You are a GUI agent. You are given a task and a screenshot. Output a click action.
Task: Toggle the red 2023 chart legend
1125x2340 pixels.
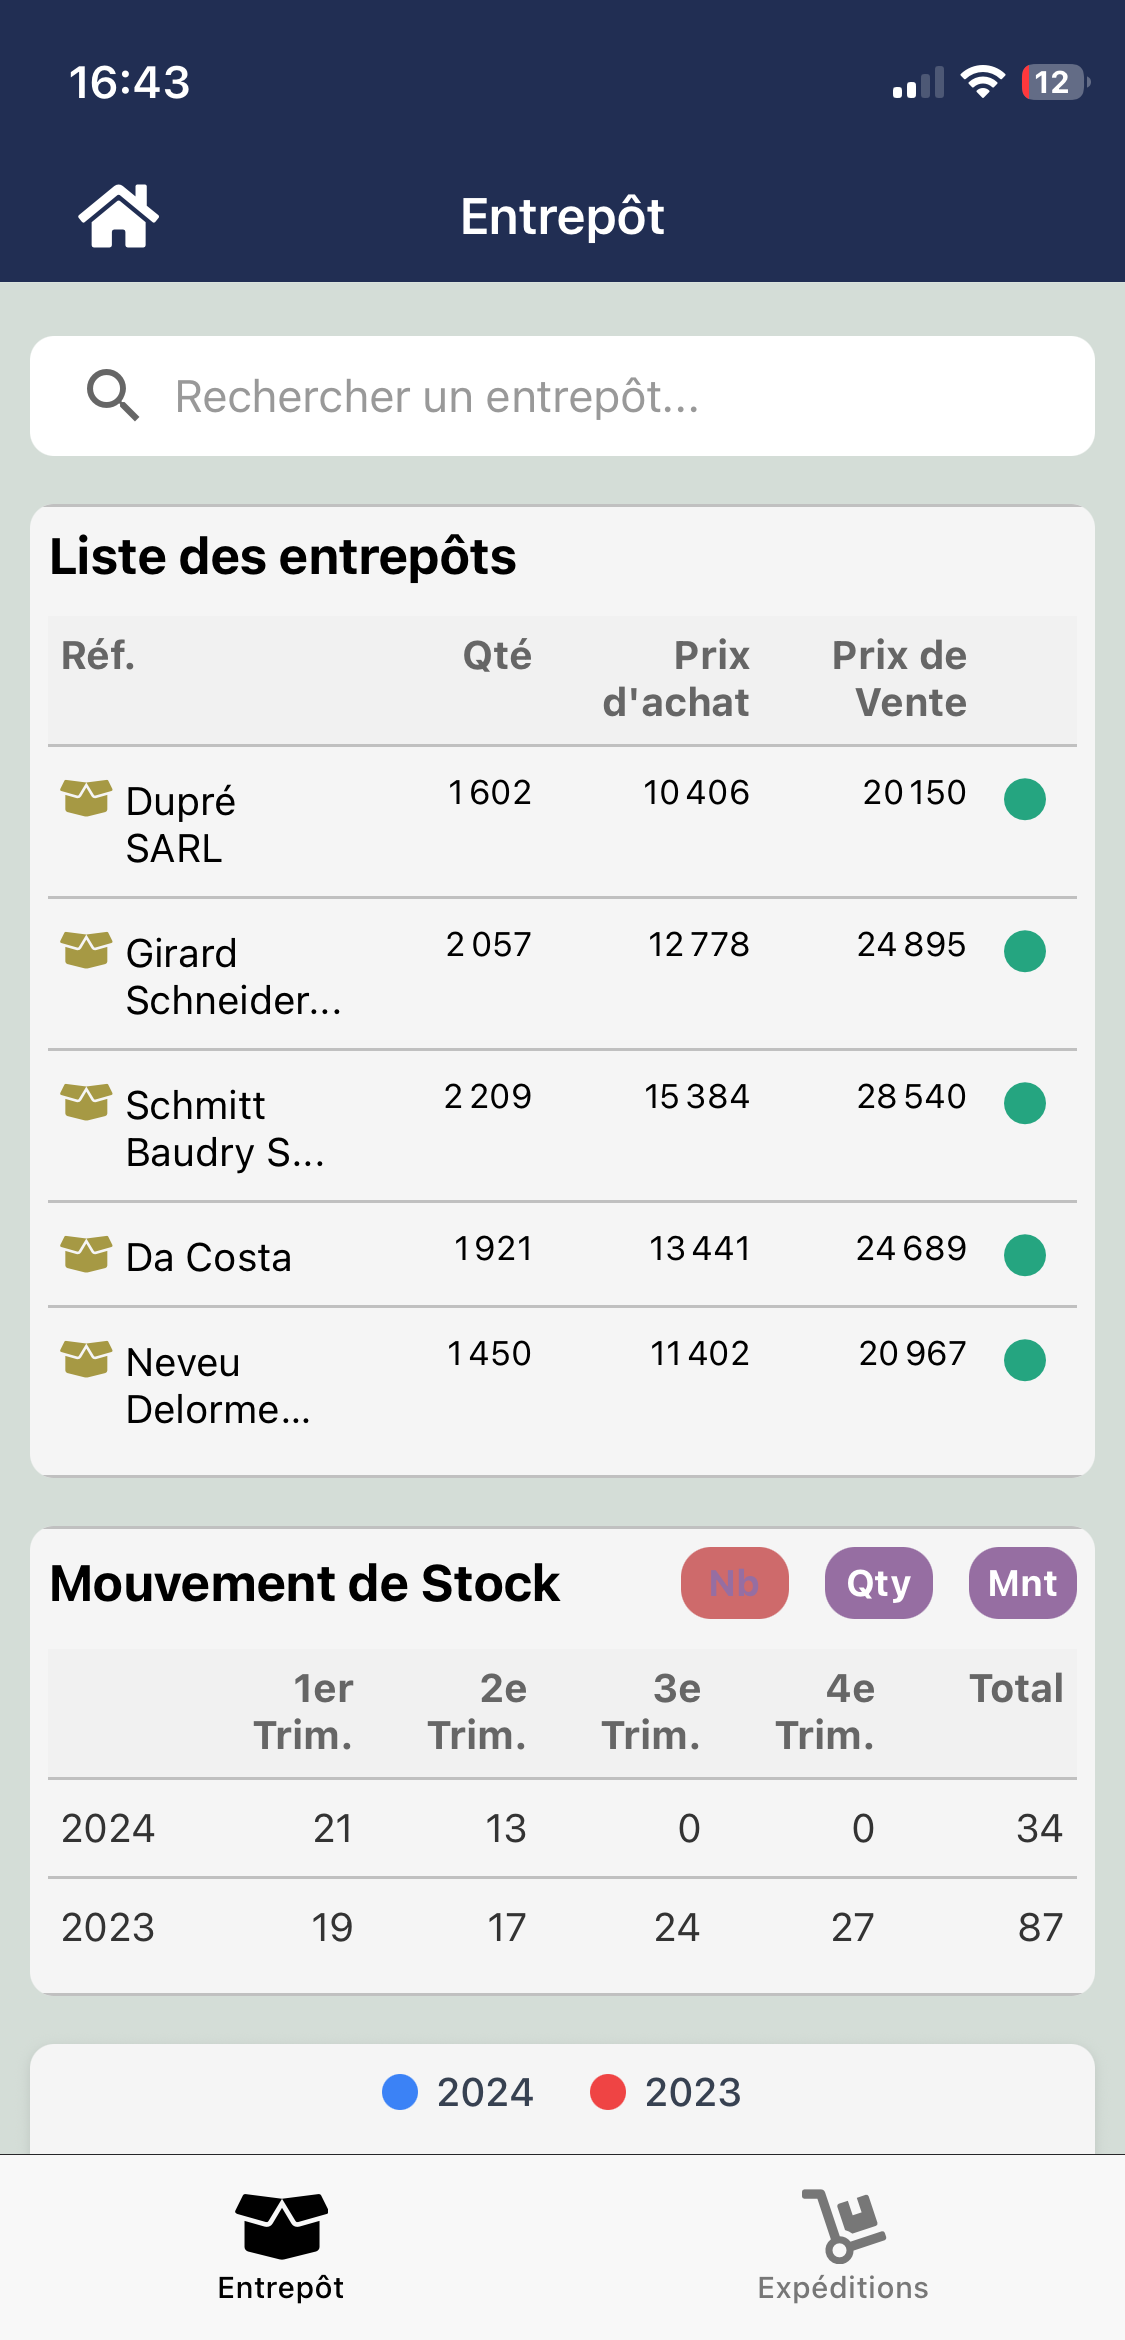click(666, 2092)
